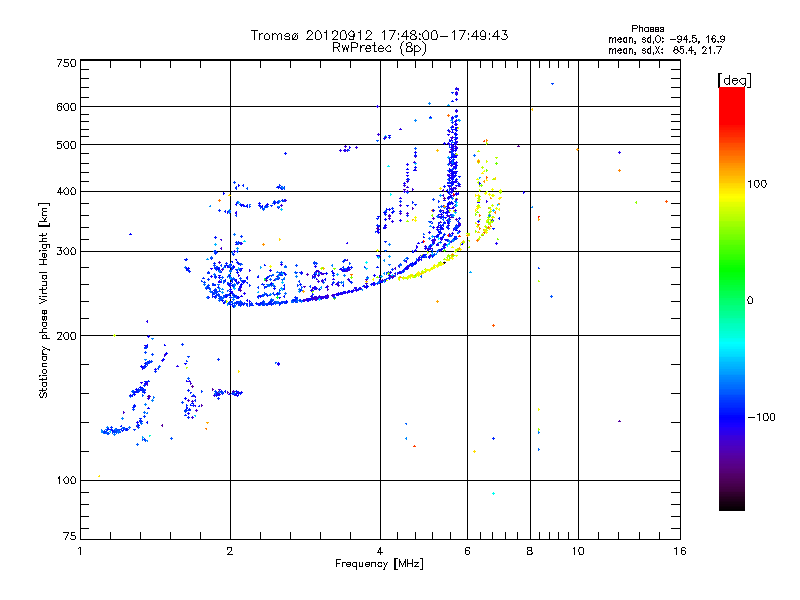Click the phase colorbar
The height and width of the screenshot is (600, 800).
point(732,298)
